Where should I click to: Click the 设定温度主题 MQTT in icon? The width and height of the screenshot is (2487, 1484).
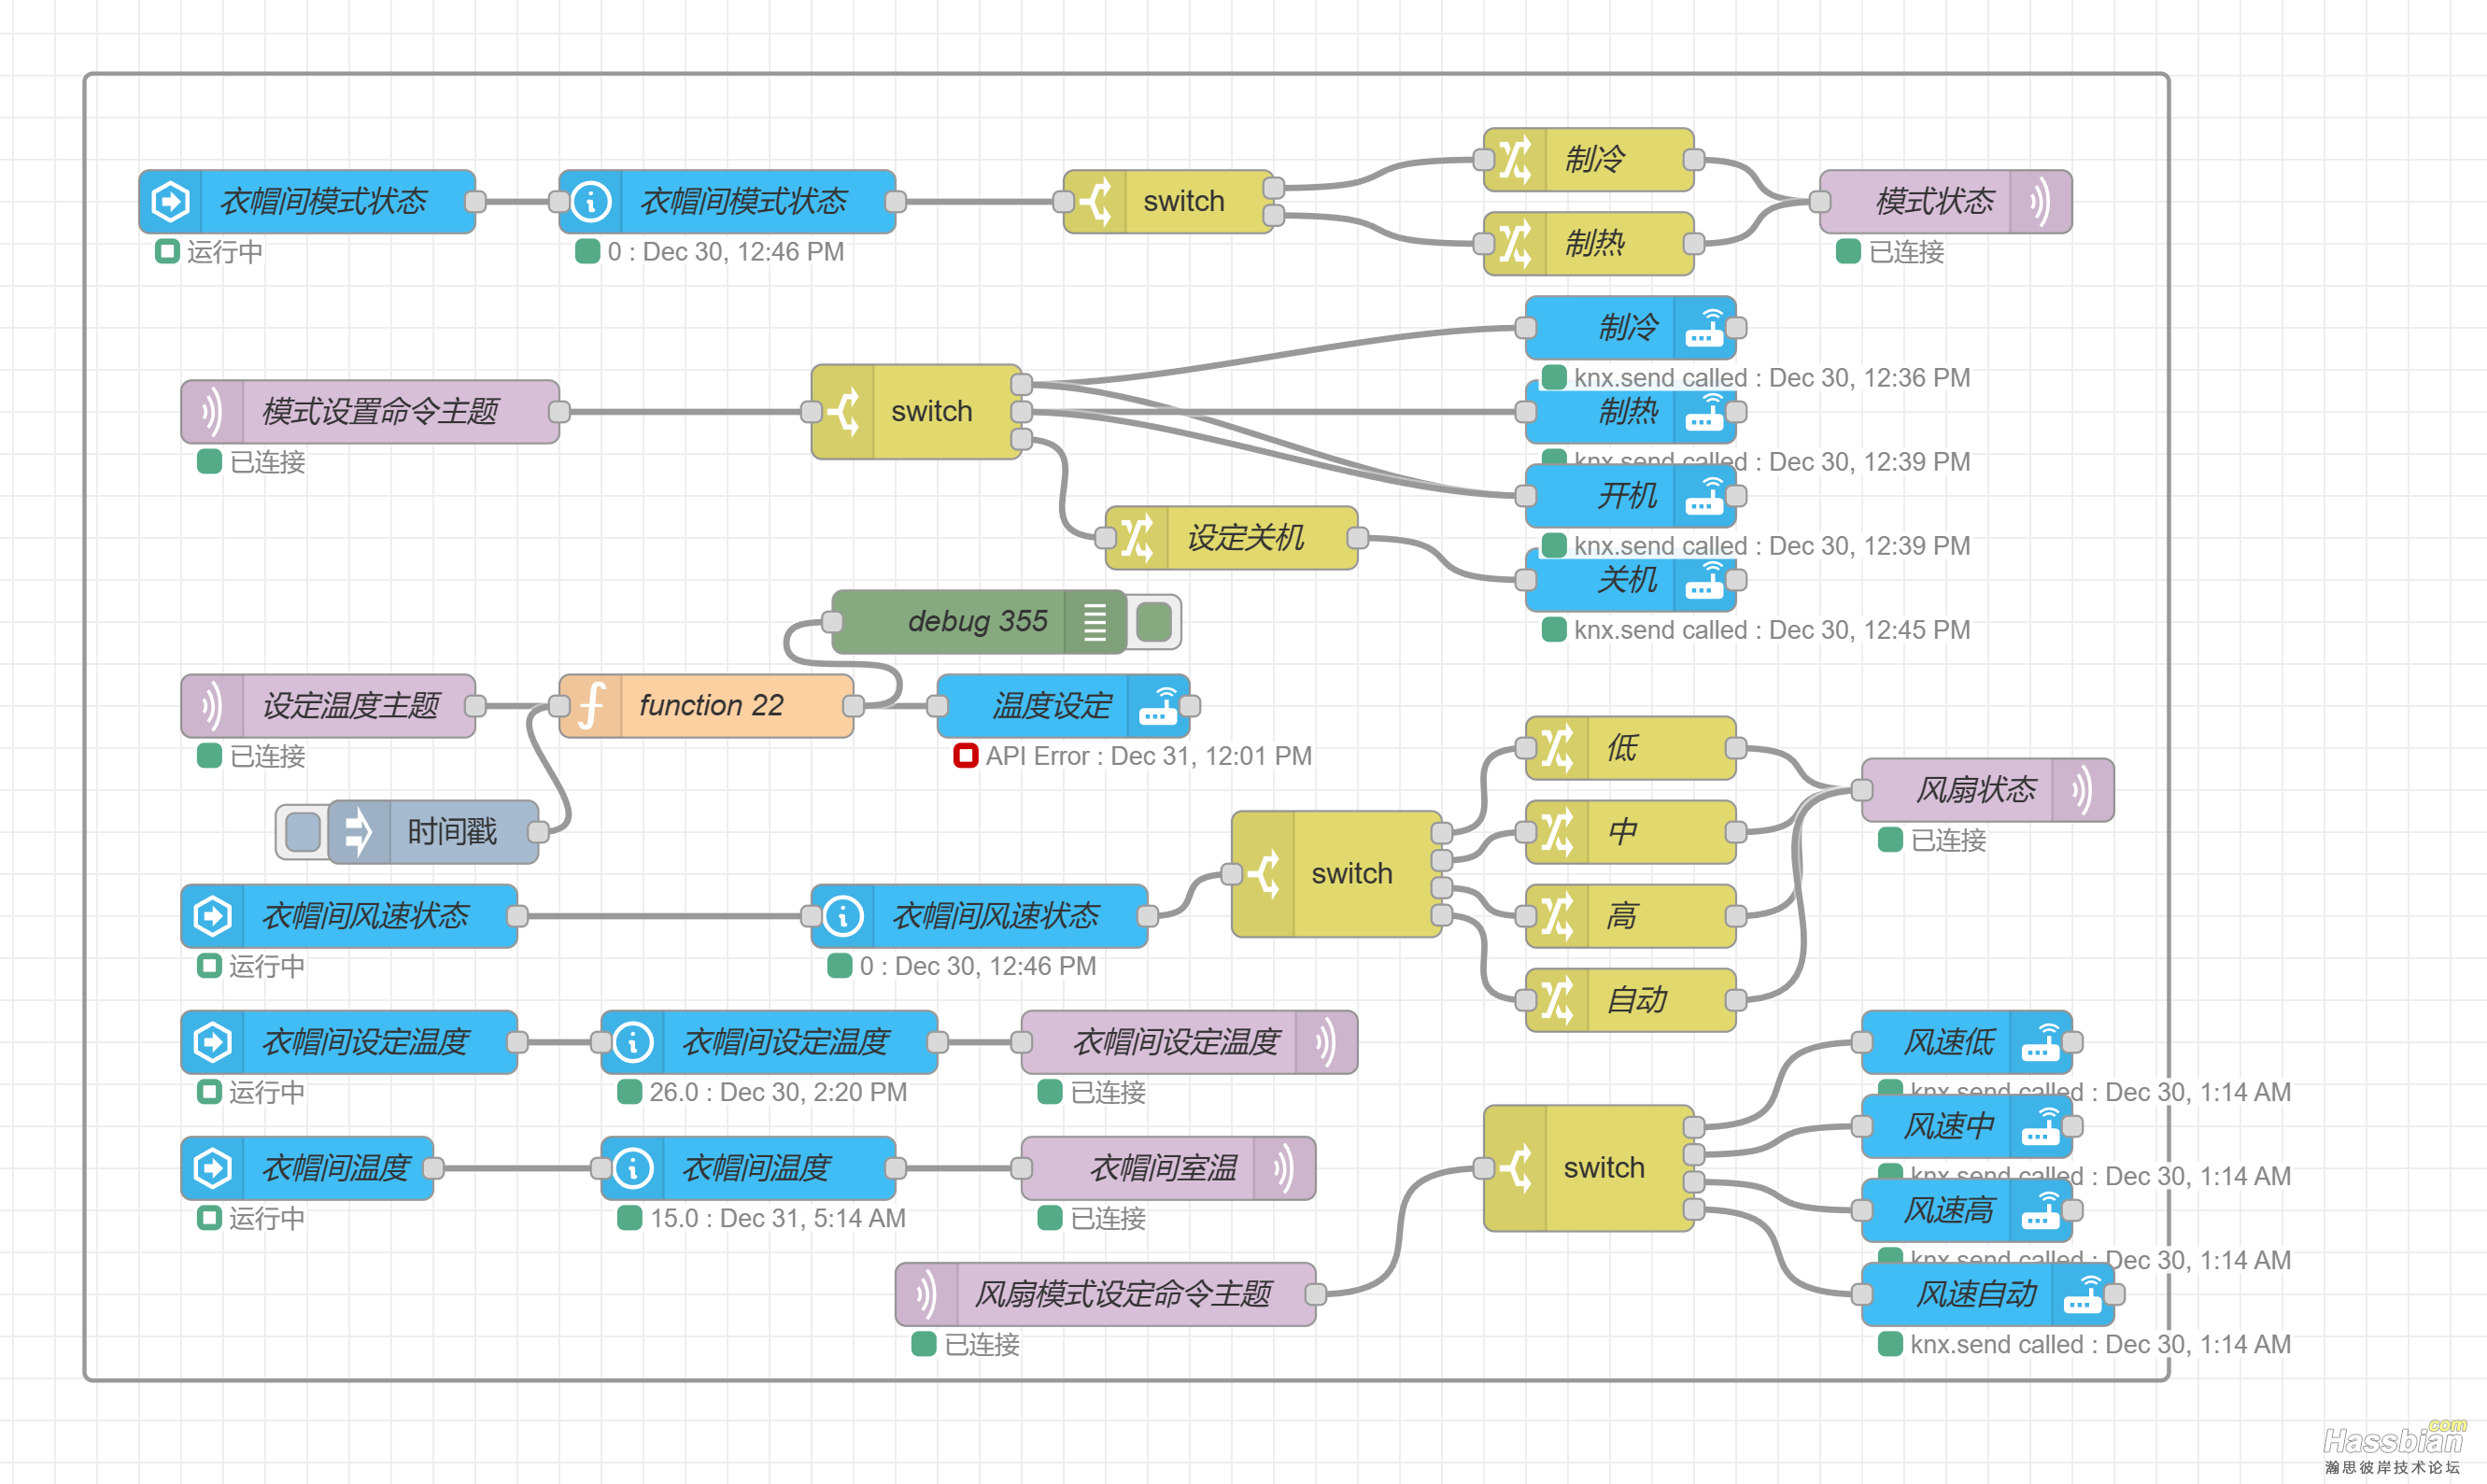coord(213,706)
